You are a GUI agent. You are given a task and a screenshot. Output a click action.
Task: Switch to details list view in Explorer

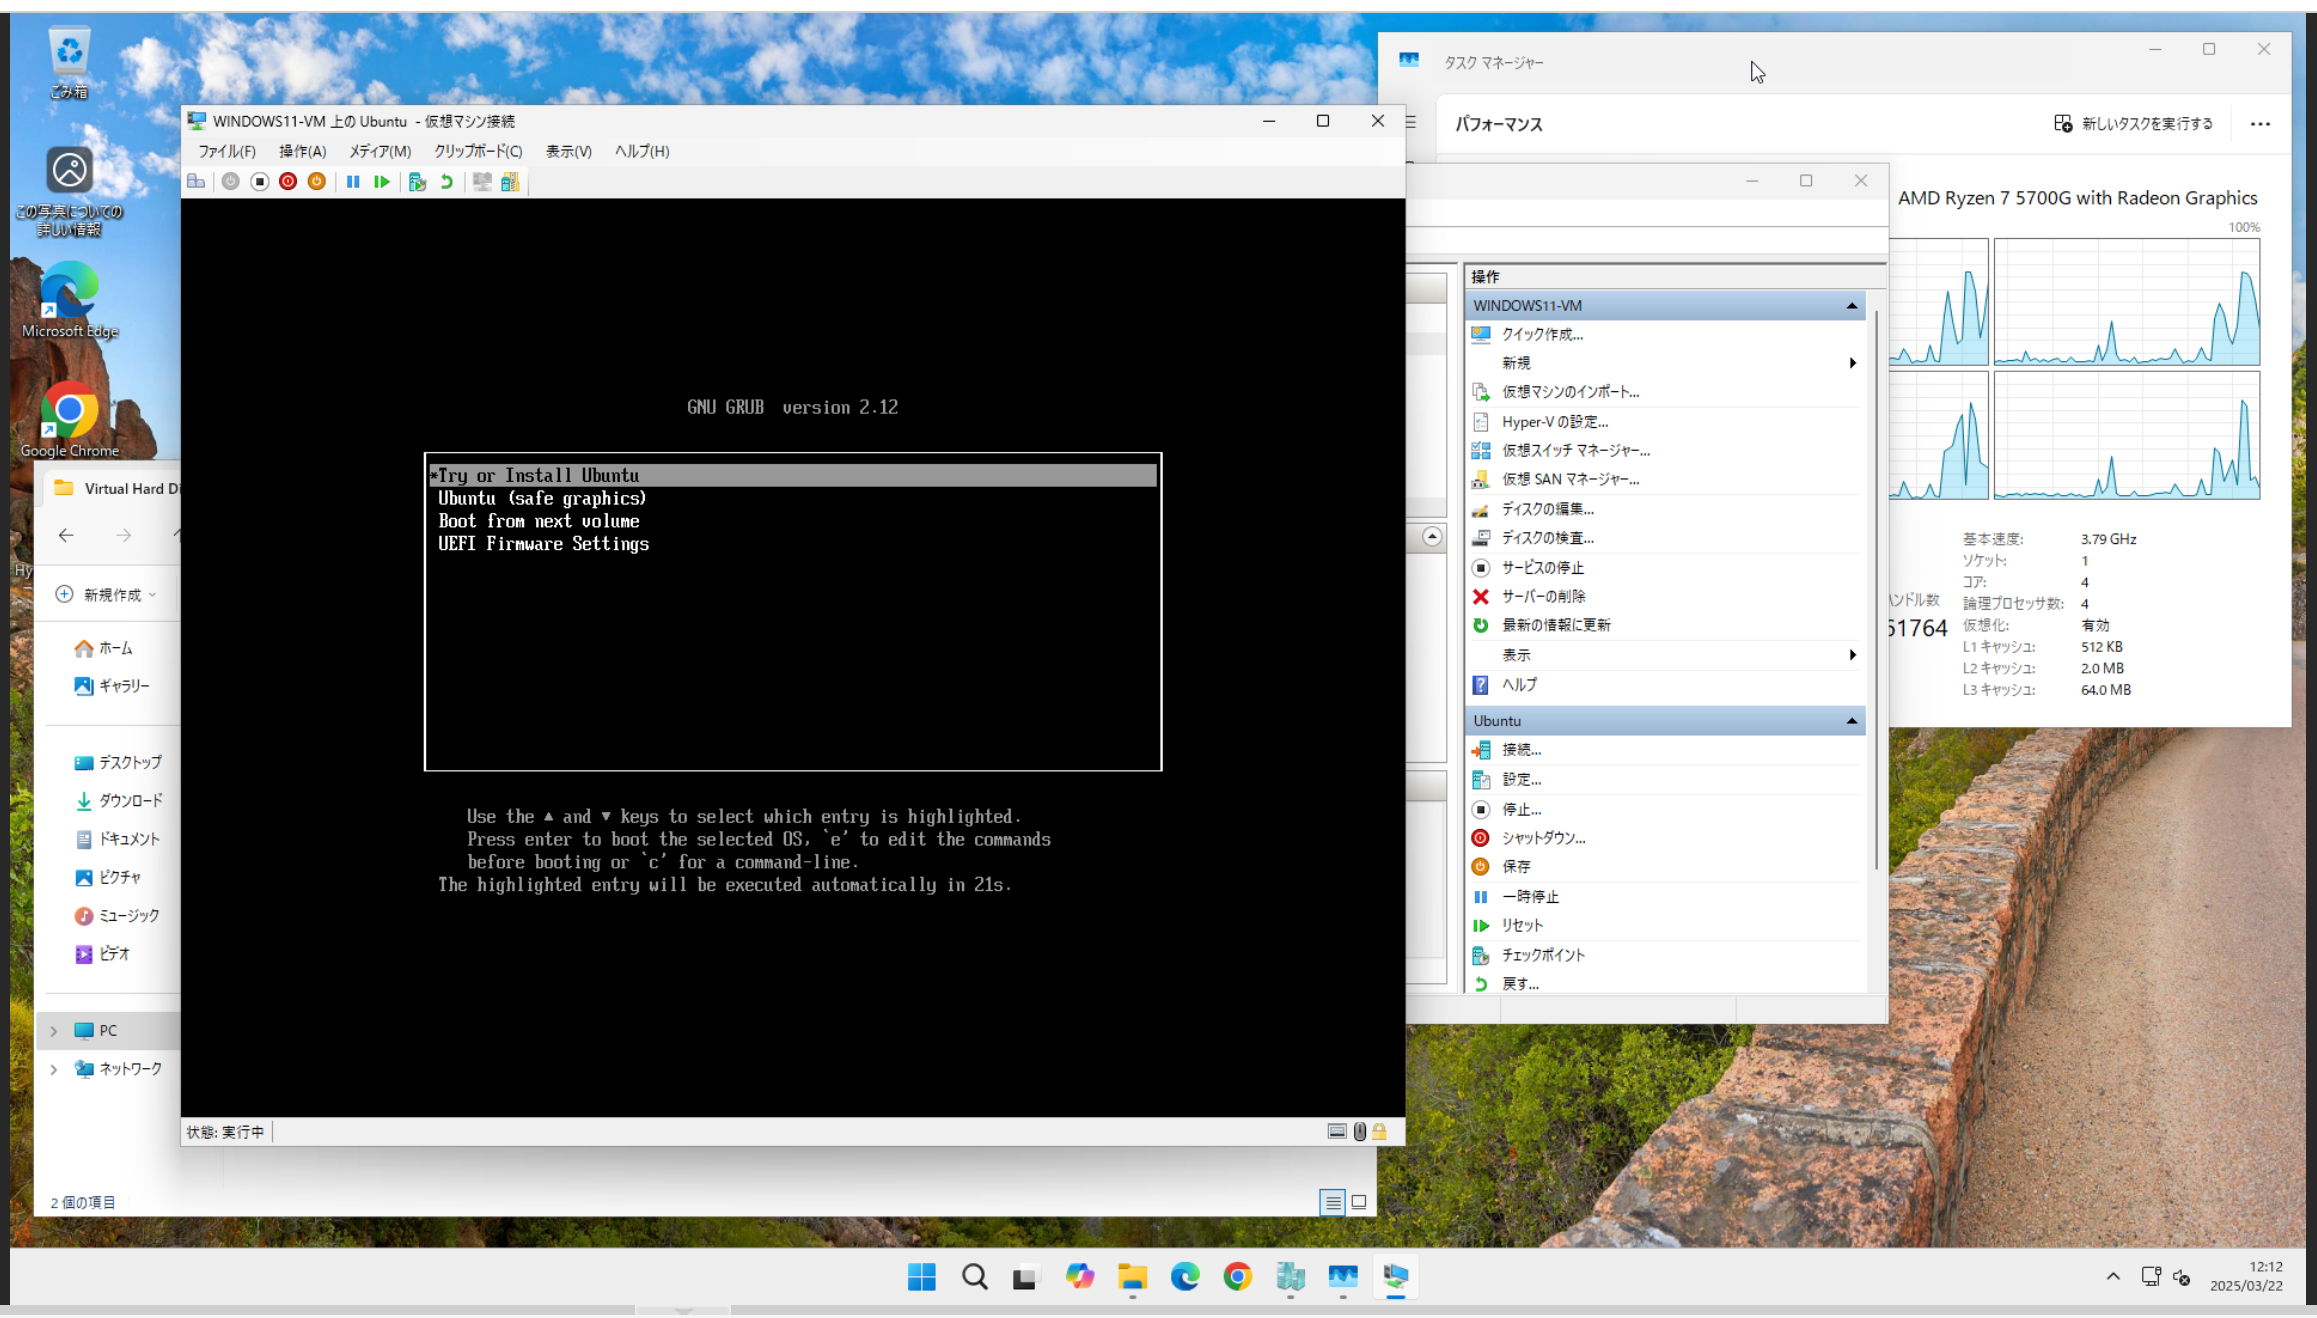(1332, 1202)
